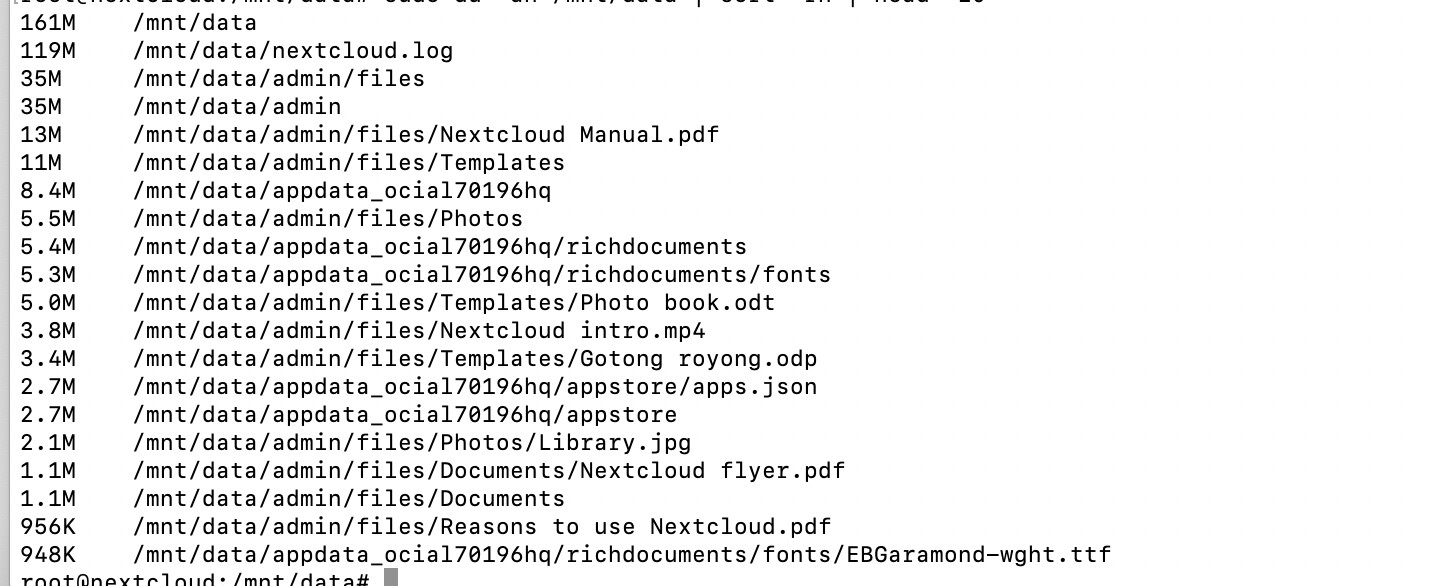This screenshot has width=1432, height=586.
Task: Click the appstore/apps.json path
Action: click(474, 386)
